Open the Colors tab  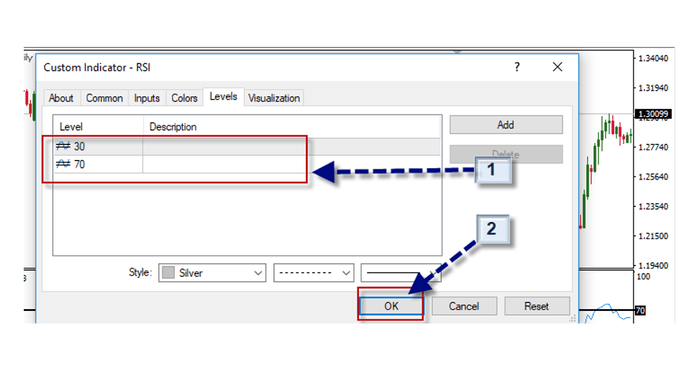[184, 98]
